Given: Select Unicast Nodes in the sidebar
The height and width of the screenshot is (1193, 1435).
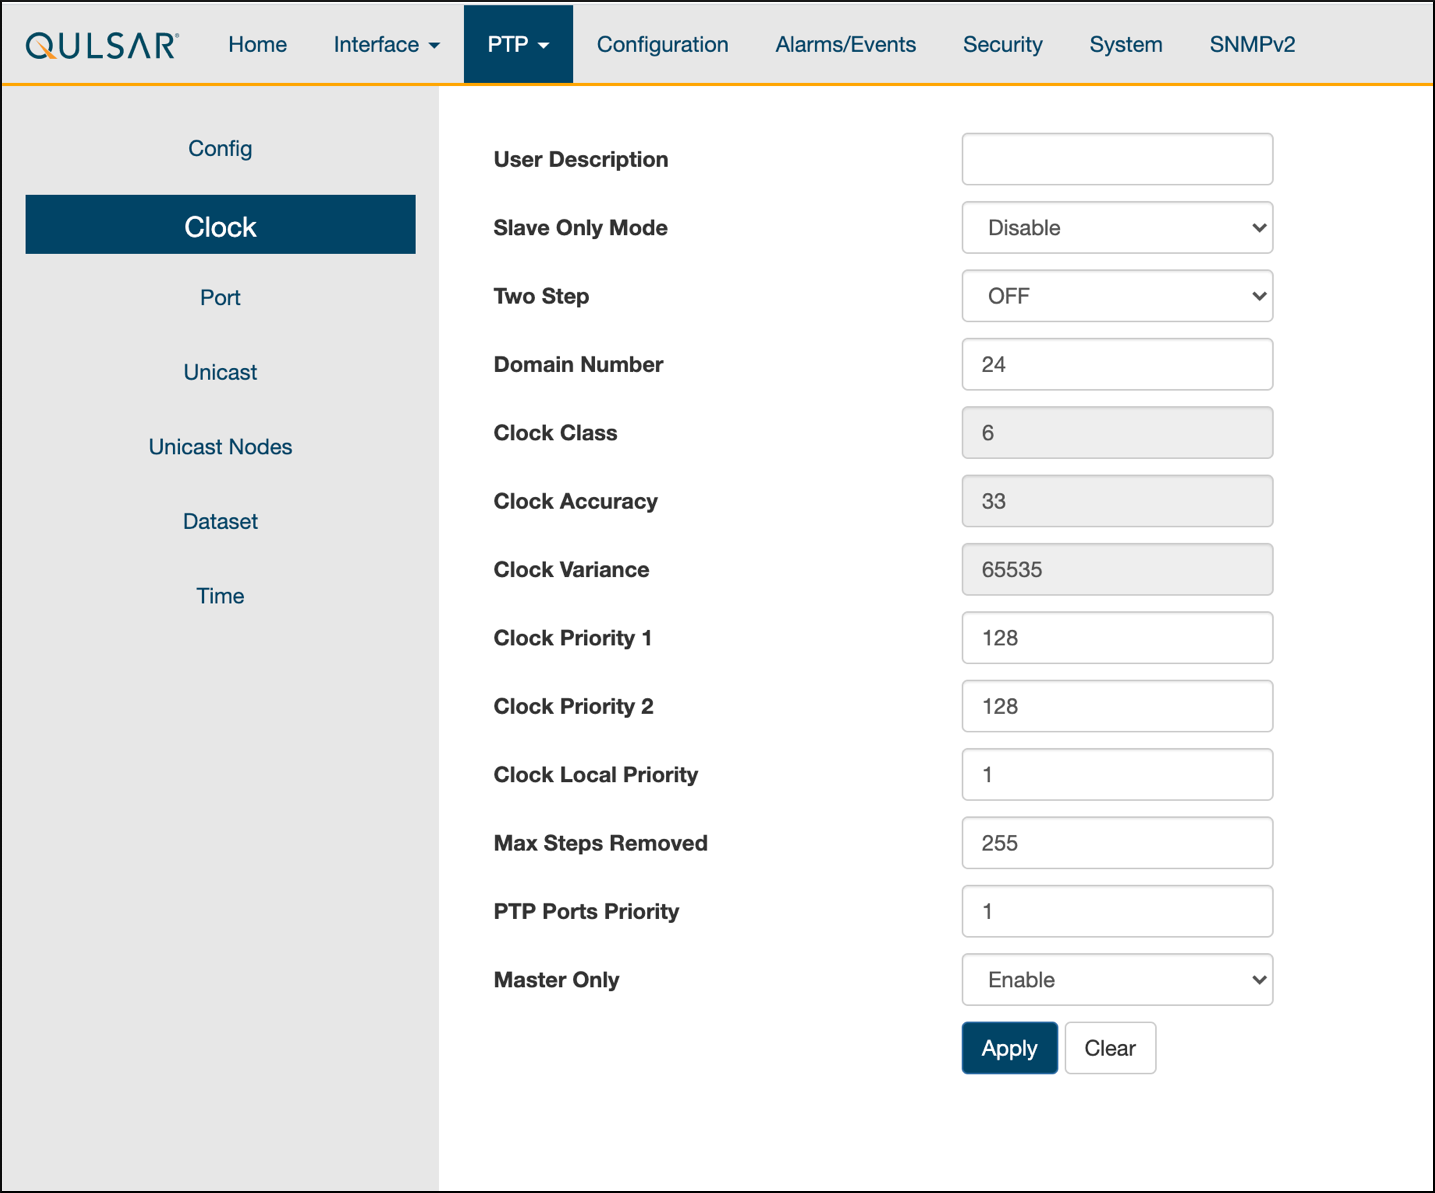Looking at the screenshot, I should pyautogui.click(x=220, y=447).
